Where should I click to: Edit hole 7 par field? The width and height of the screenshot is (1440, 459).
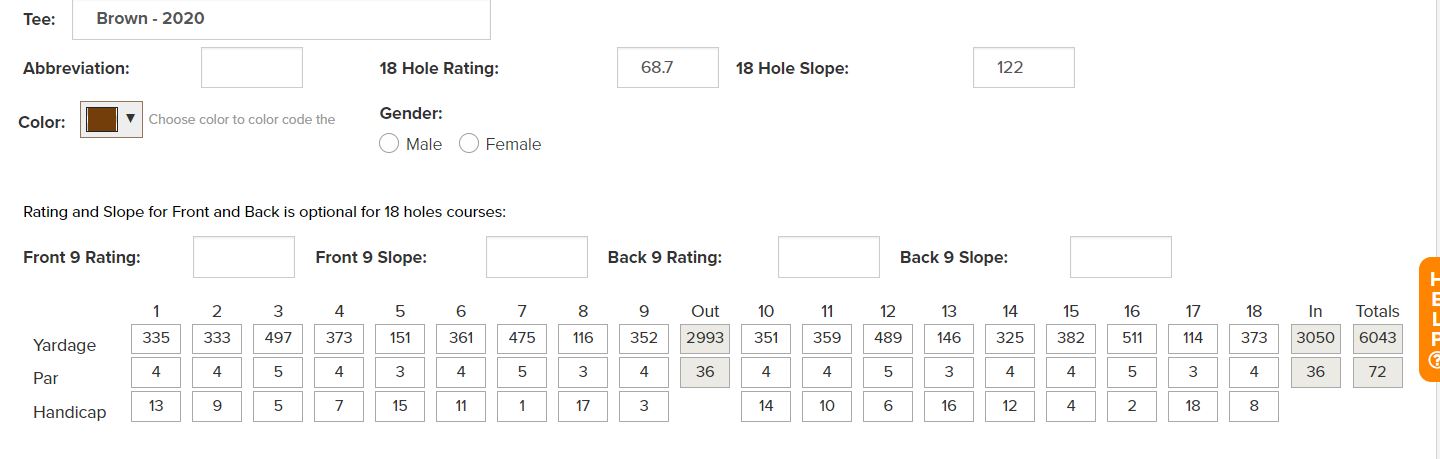[x=522, y=372]
